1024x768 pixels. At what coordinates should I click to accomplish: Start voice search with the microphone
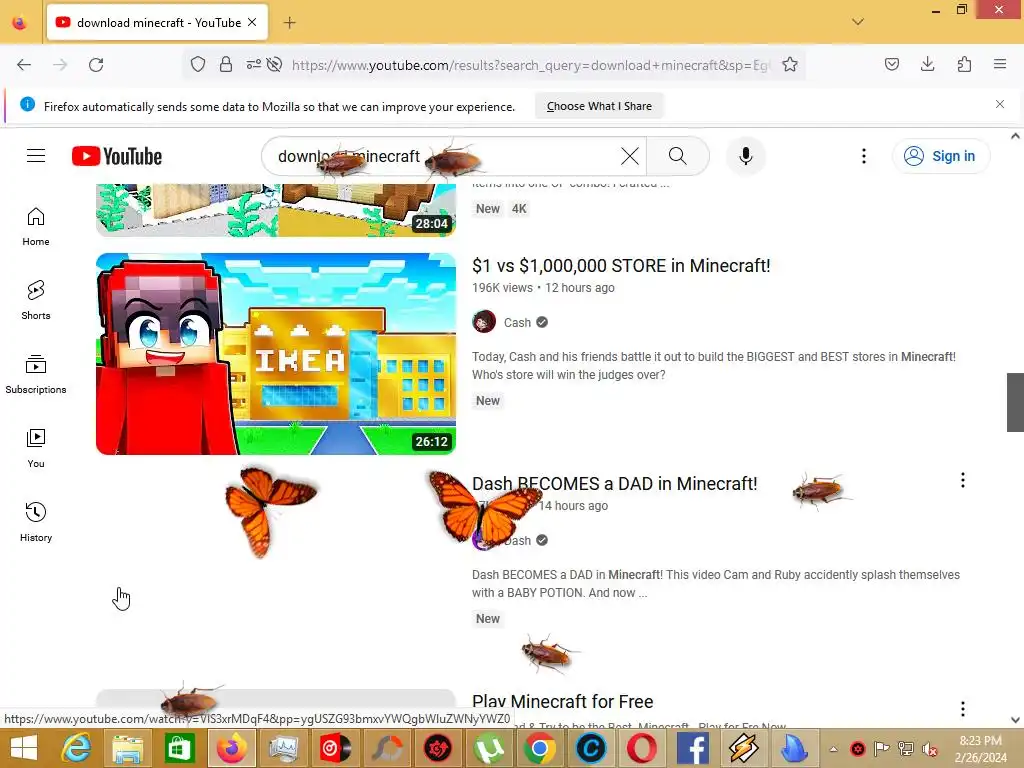coord(745,156)
